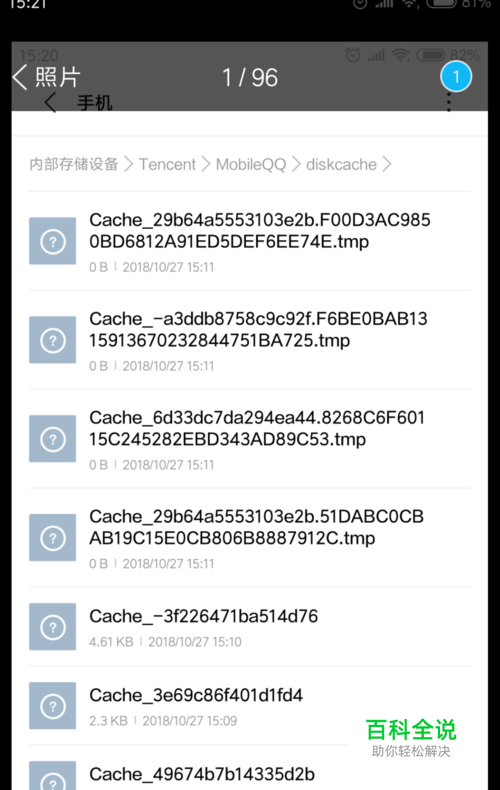Tap unknown file icon for Cache_3e69c86f401d1fd4

52,705
